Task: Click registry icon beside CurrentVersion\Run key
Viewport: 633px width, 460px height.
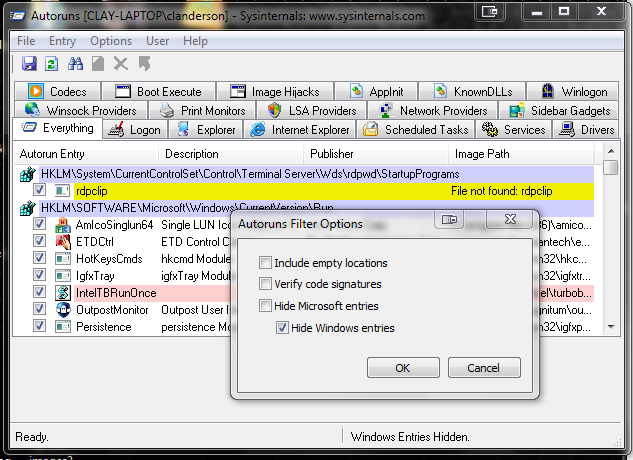Action: click(28, 208)
